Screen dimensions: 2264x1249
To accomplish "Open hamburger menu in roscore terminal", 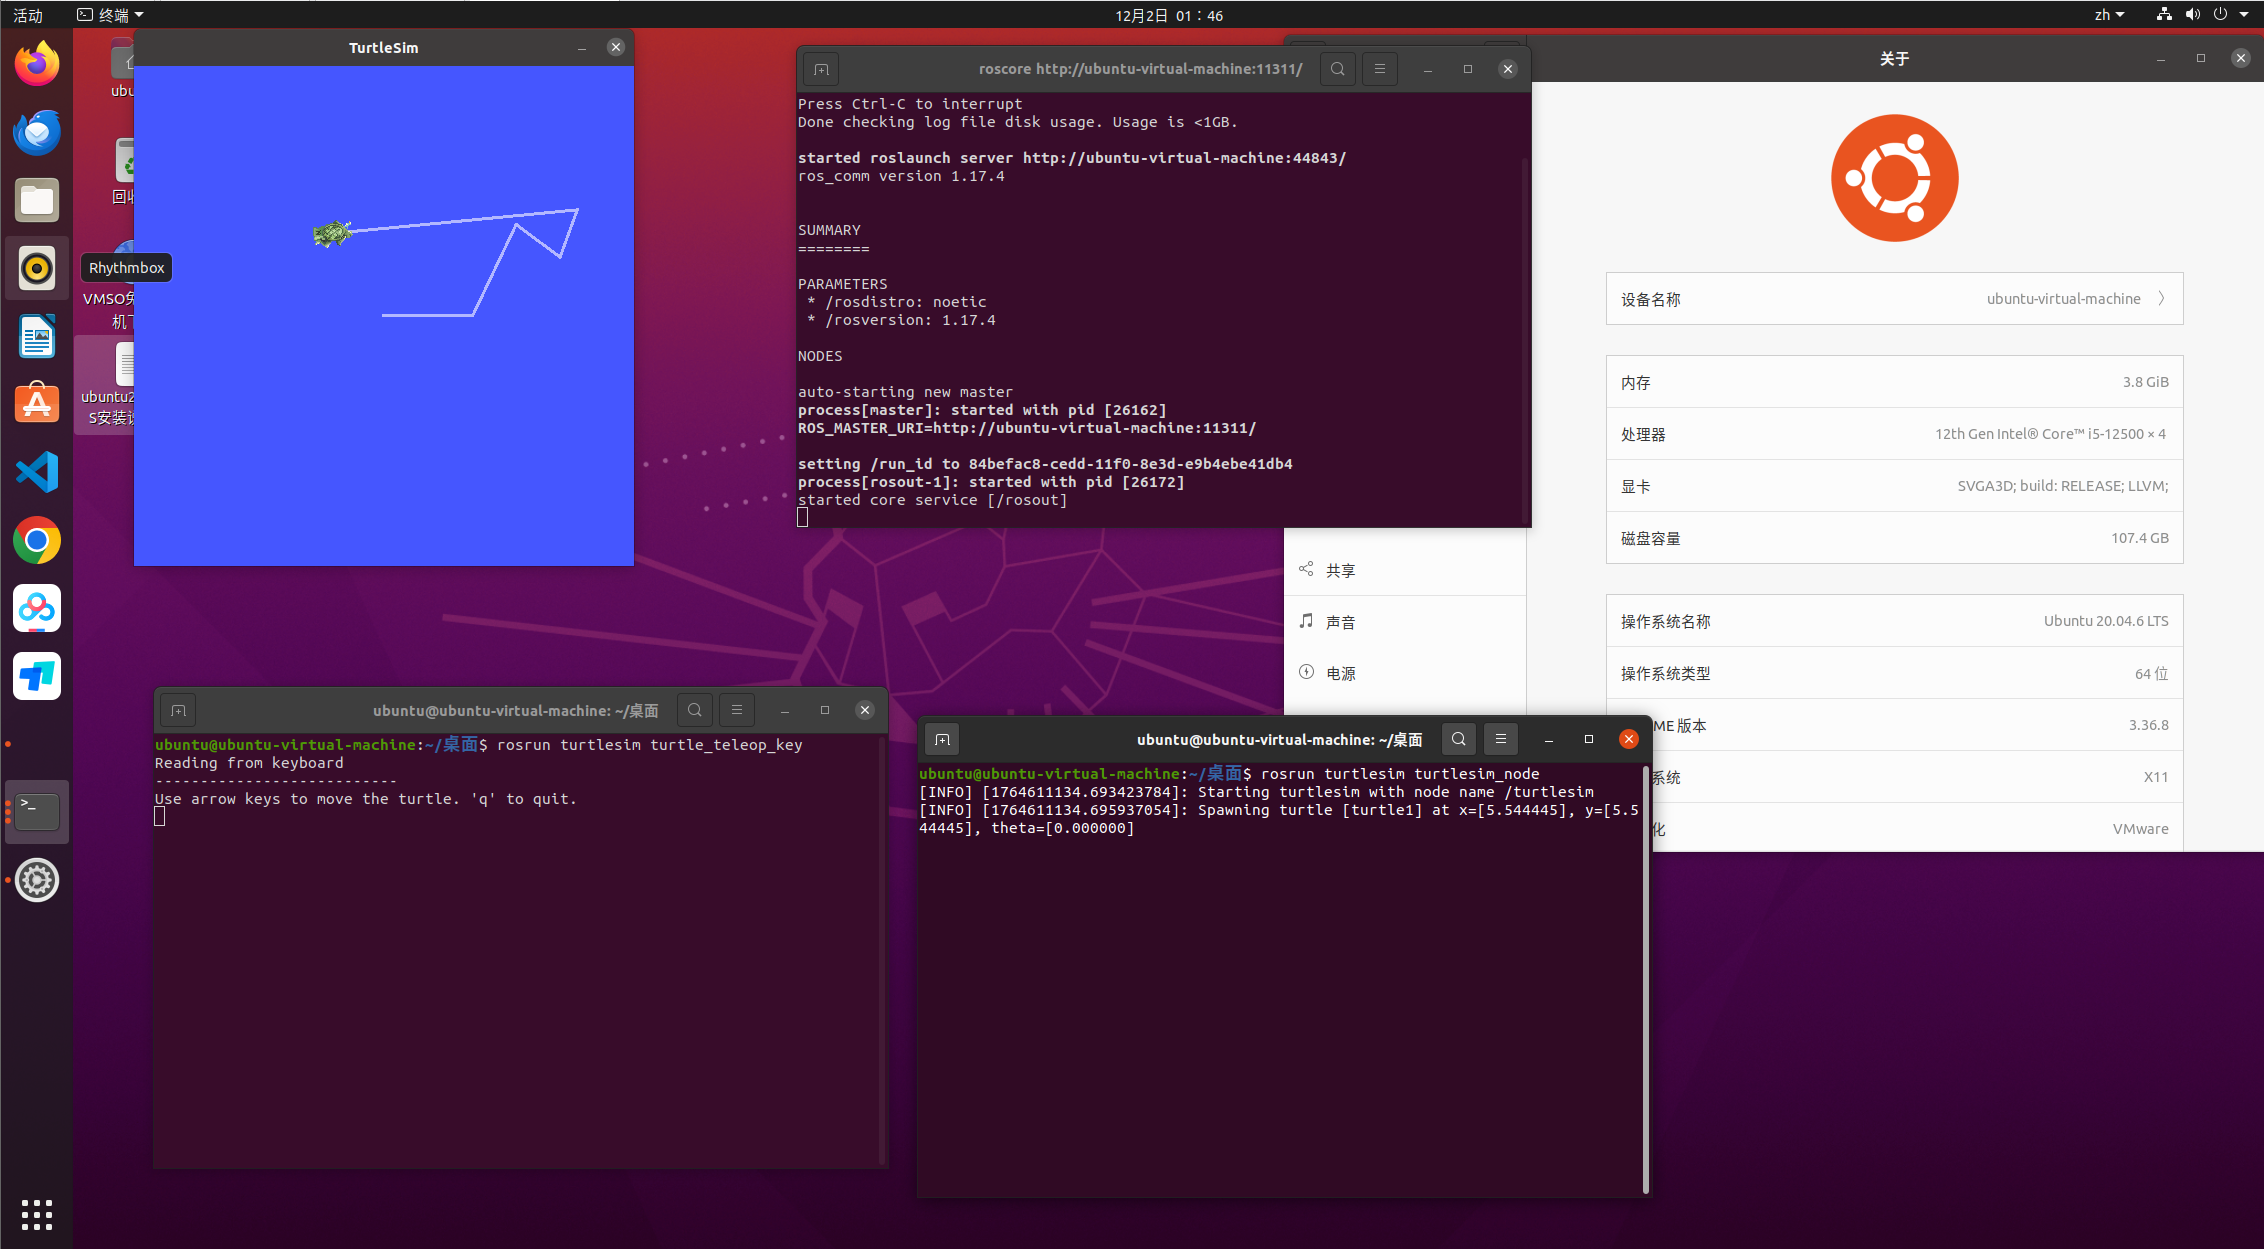I will [x=1379, y=69].
